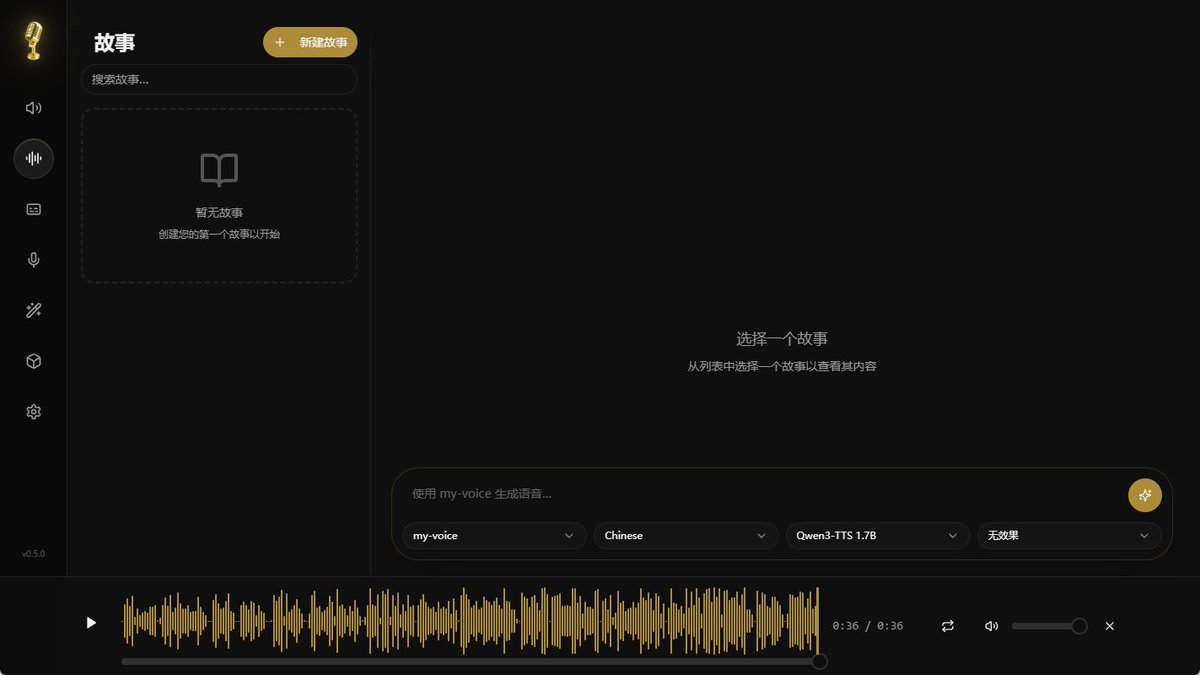Click the progress bar end handle
The height and width of the screenshot is (675, 1200).
[x=820, y=661]
